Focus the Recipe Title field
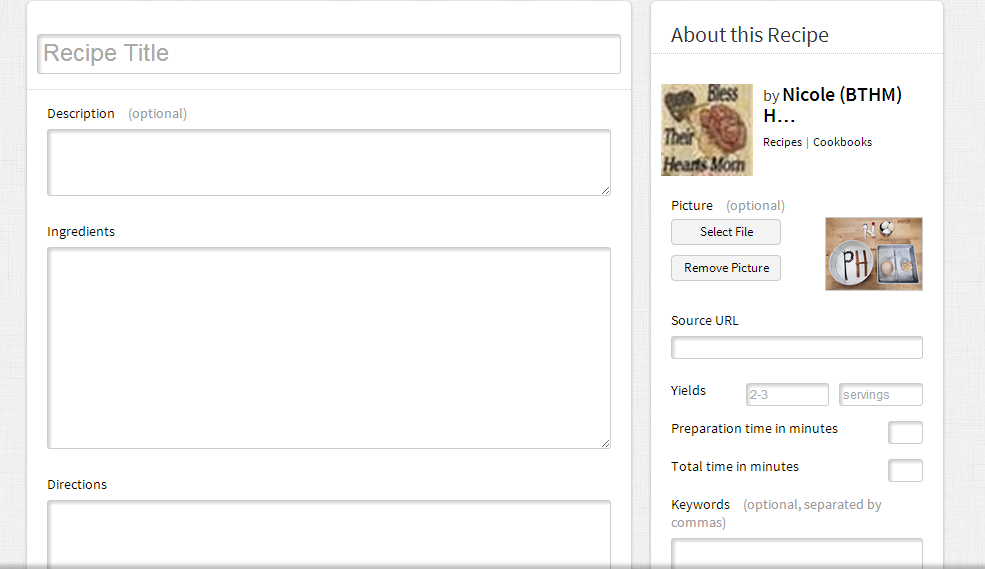The width and height of the screenshot is (985, 569). [329, 54]
